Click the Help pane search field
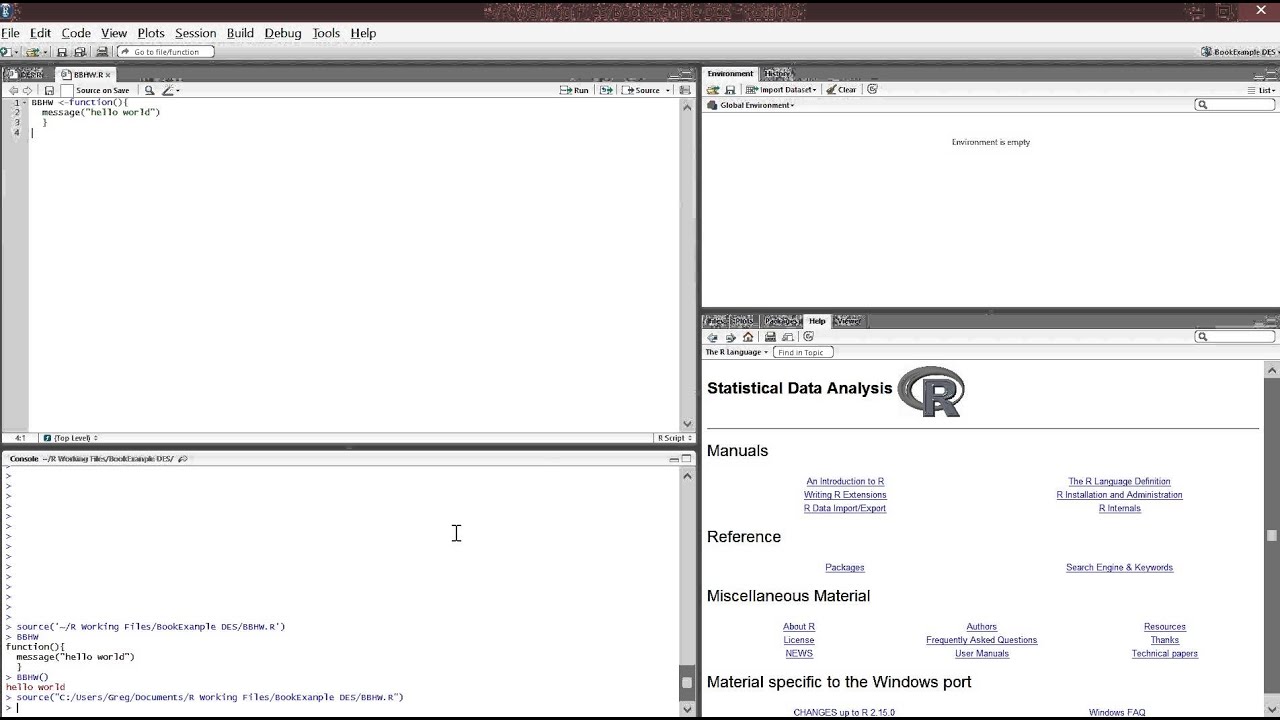The width and height of the screenshot is (1280, 720). point(1235,337)
